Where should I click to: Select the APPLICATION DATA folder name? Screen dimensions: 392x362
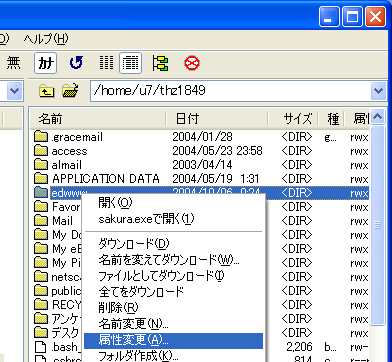tap(106, 179)
